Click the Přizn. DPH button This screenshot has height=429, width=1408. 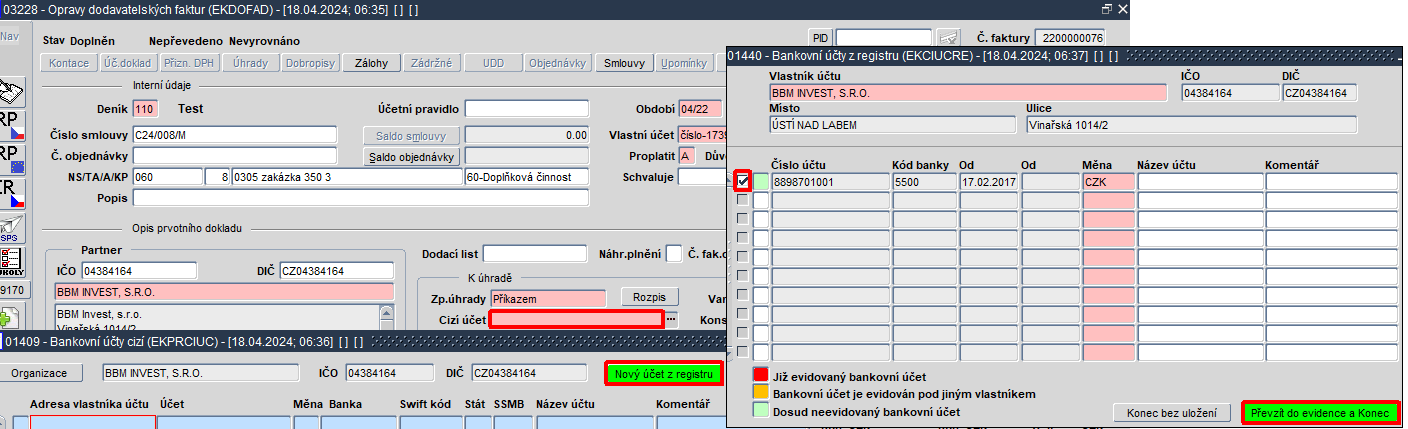pos(189,63)
